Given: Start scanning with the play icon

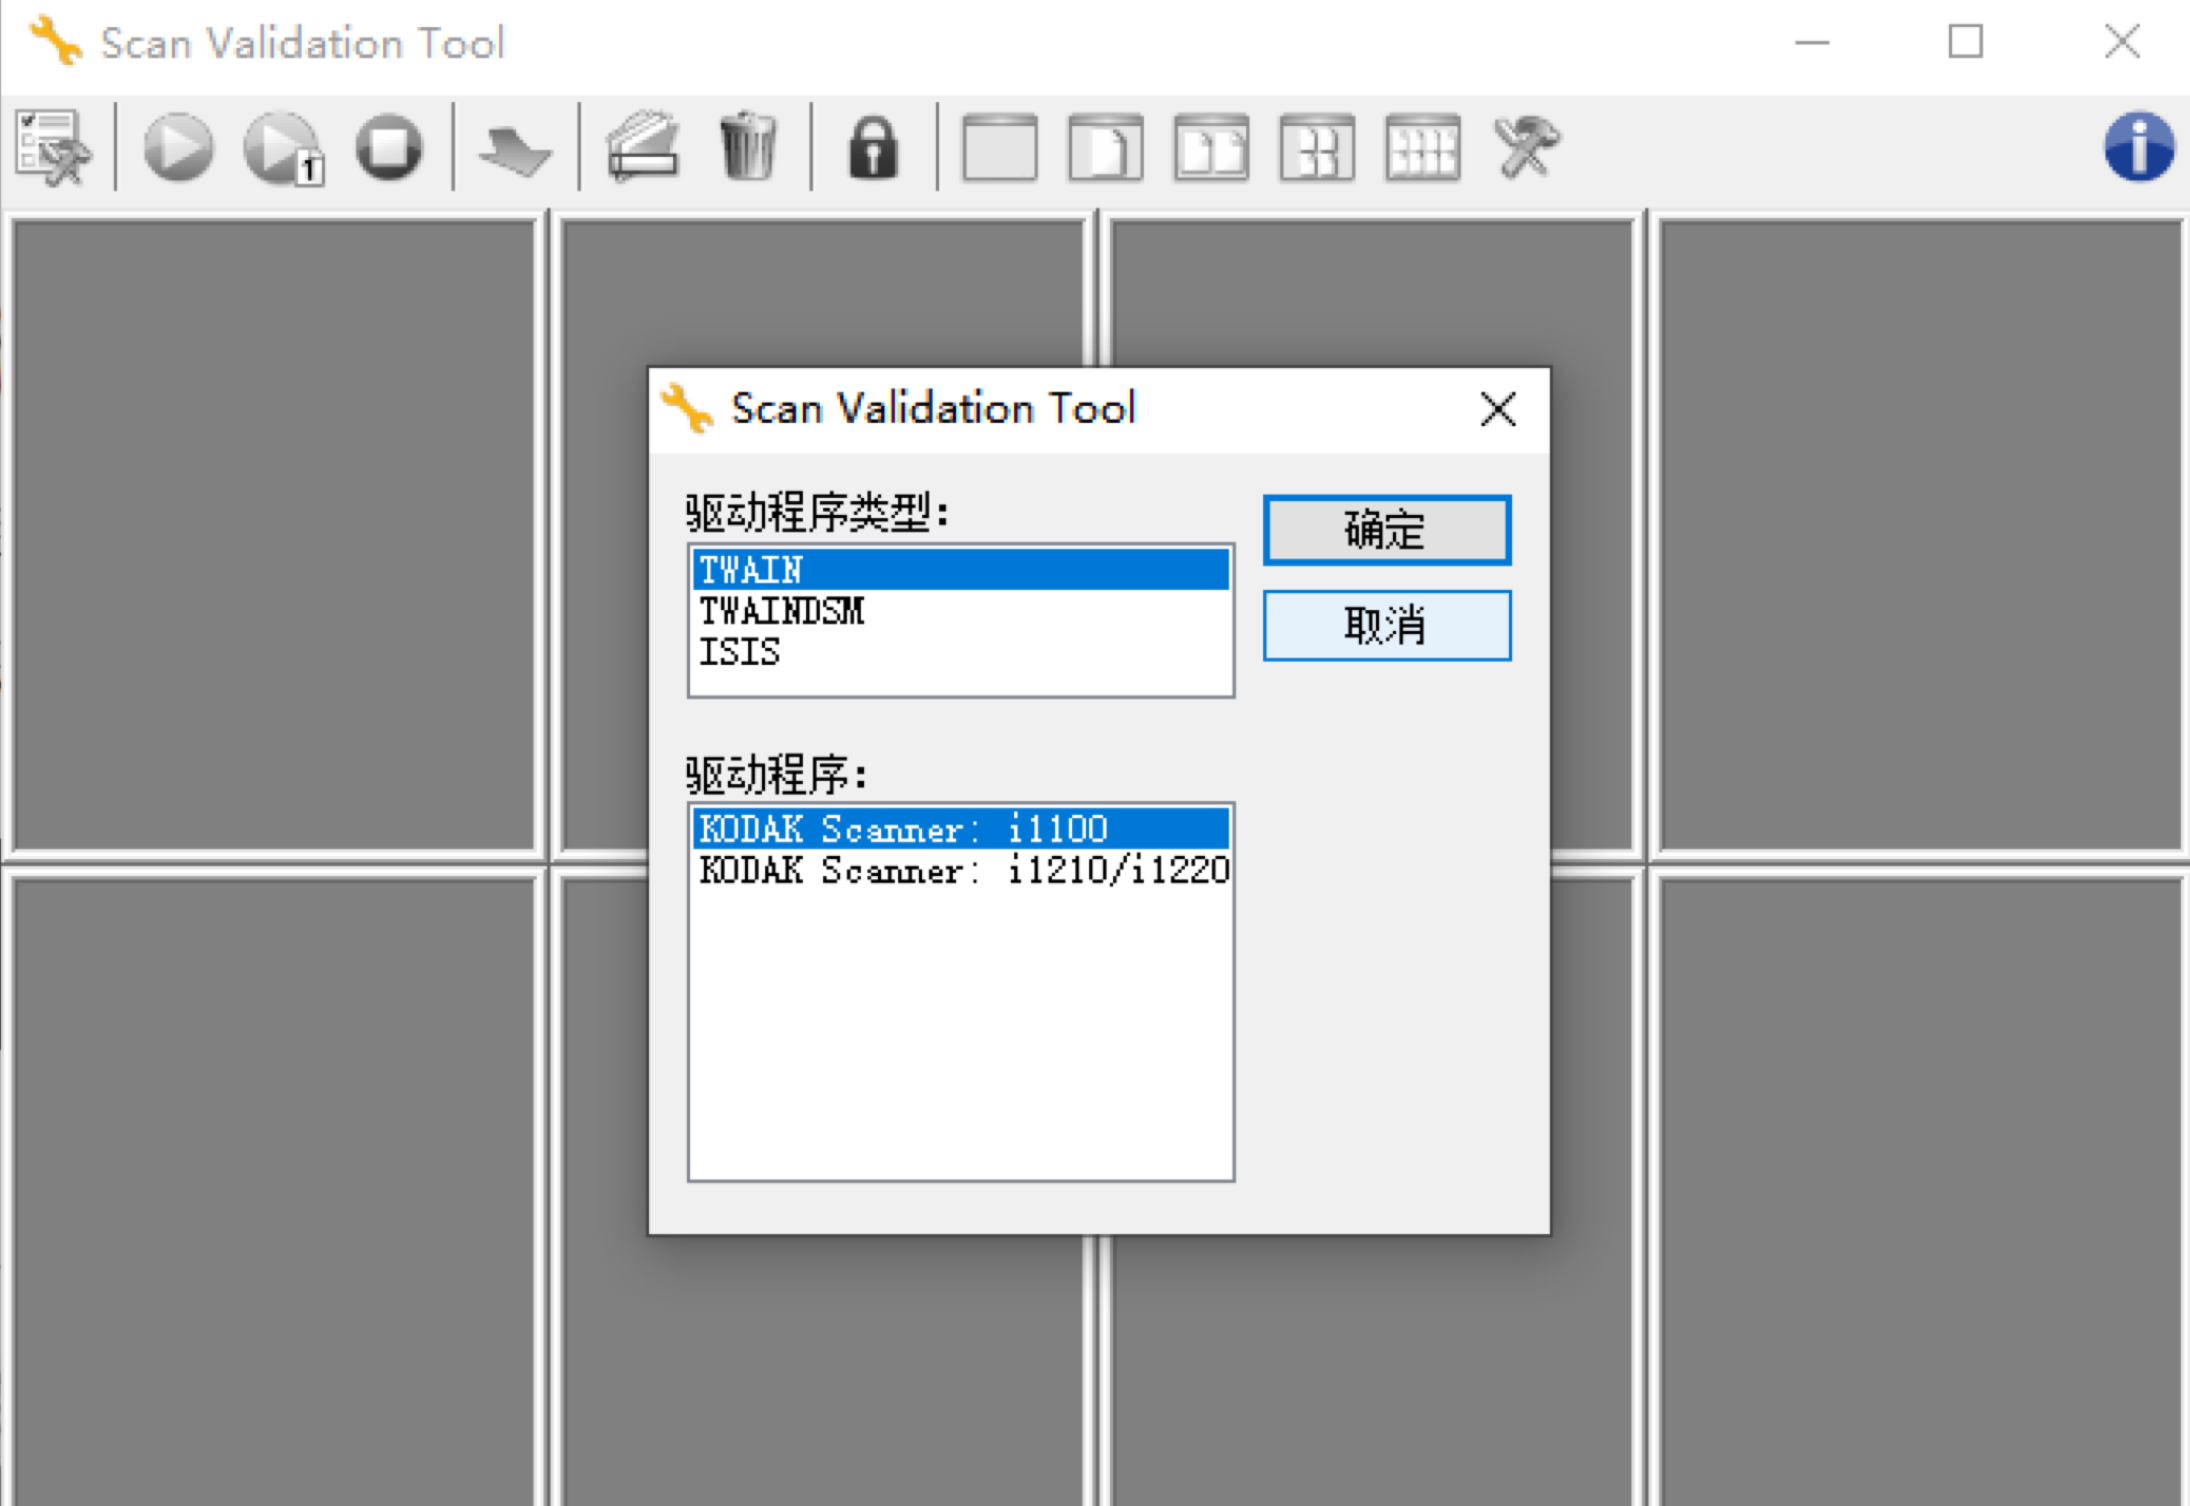Looking at the screenshot, I should point(178,148).
